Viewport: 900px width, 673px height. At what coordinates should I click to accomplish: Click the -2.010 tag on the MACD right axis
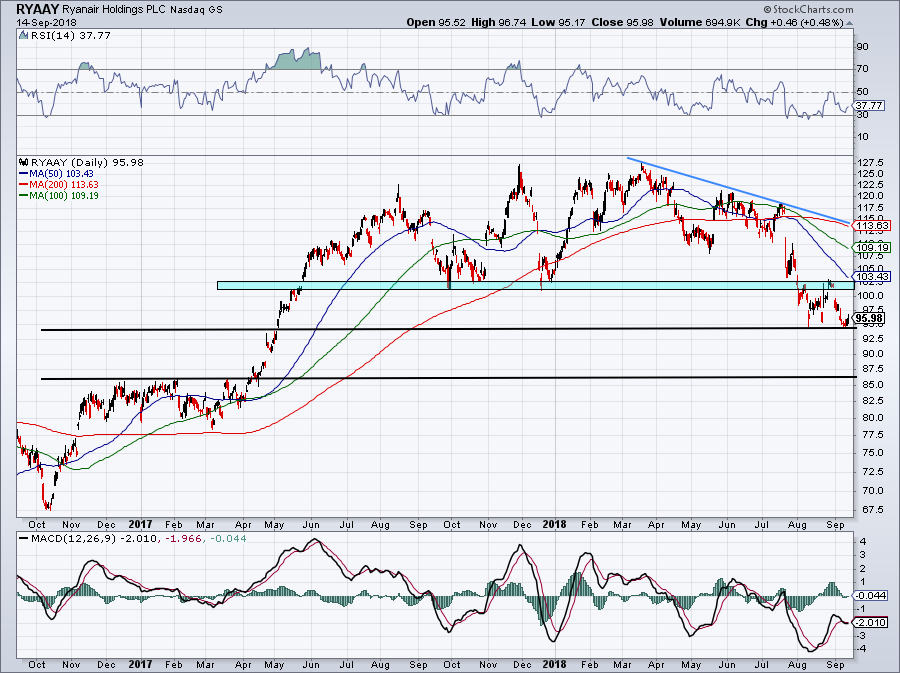coord(872,623)
